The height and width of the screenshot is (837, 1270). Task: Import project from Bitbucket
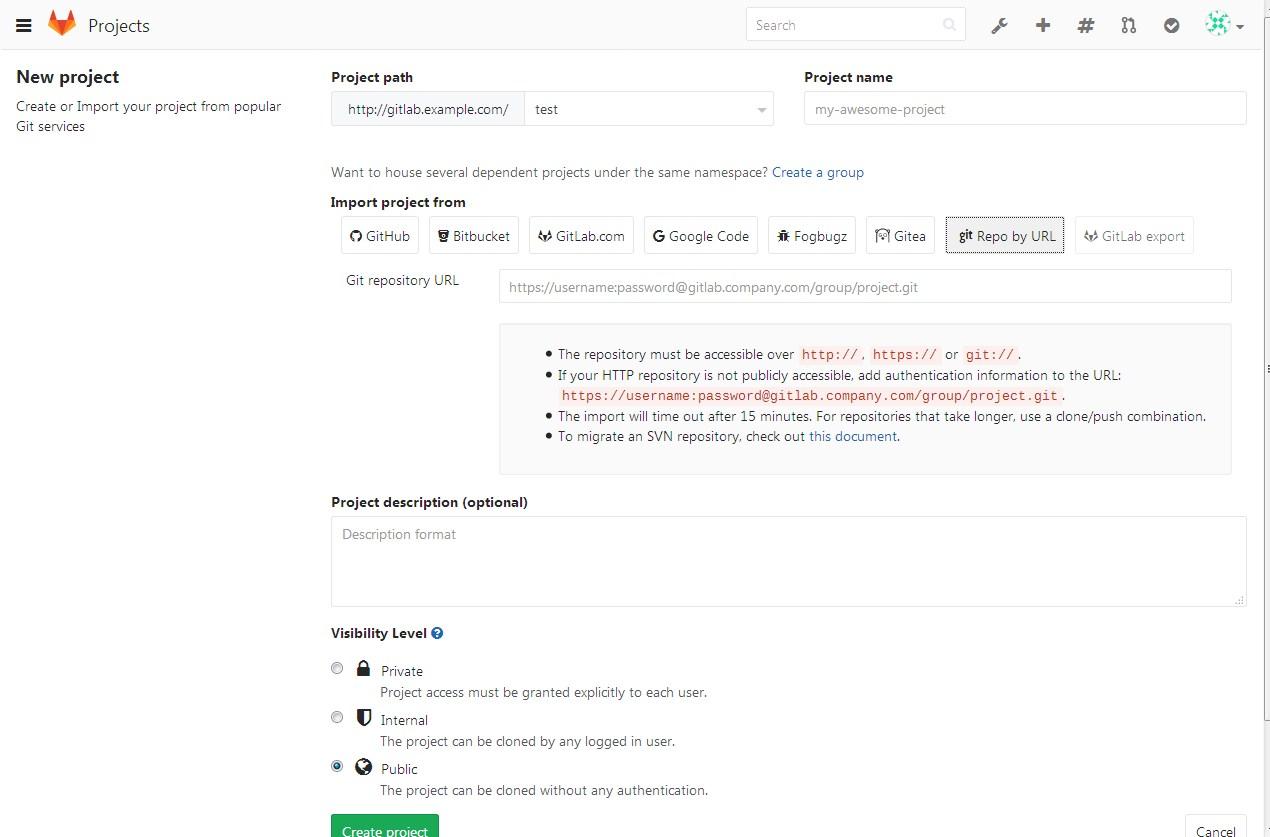(474, 236)
